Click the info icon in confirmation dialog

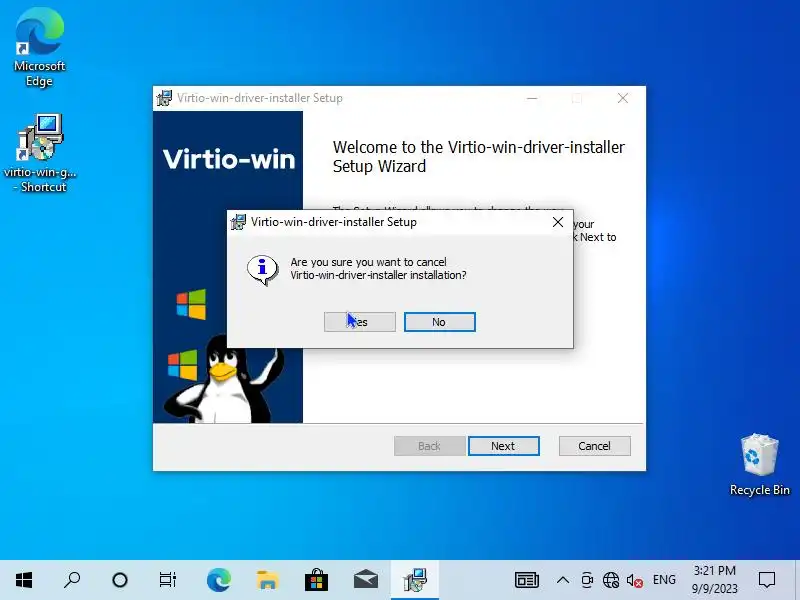[262, 269]
